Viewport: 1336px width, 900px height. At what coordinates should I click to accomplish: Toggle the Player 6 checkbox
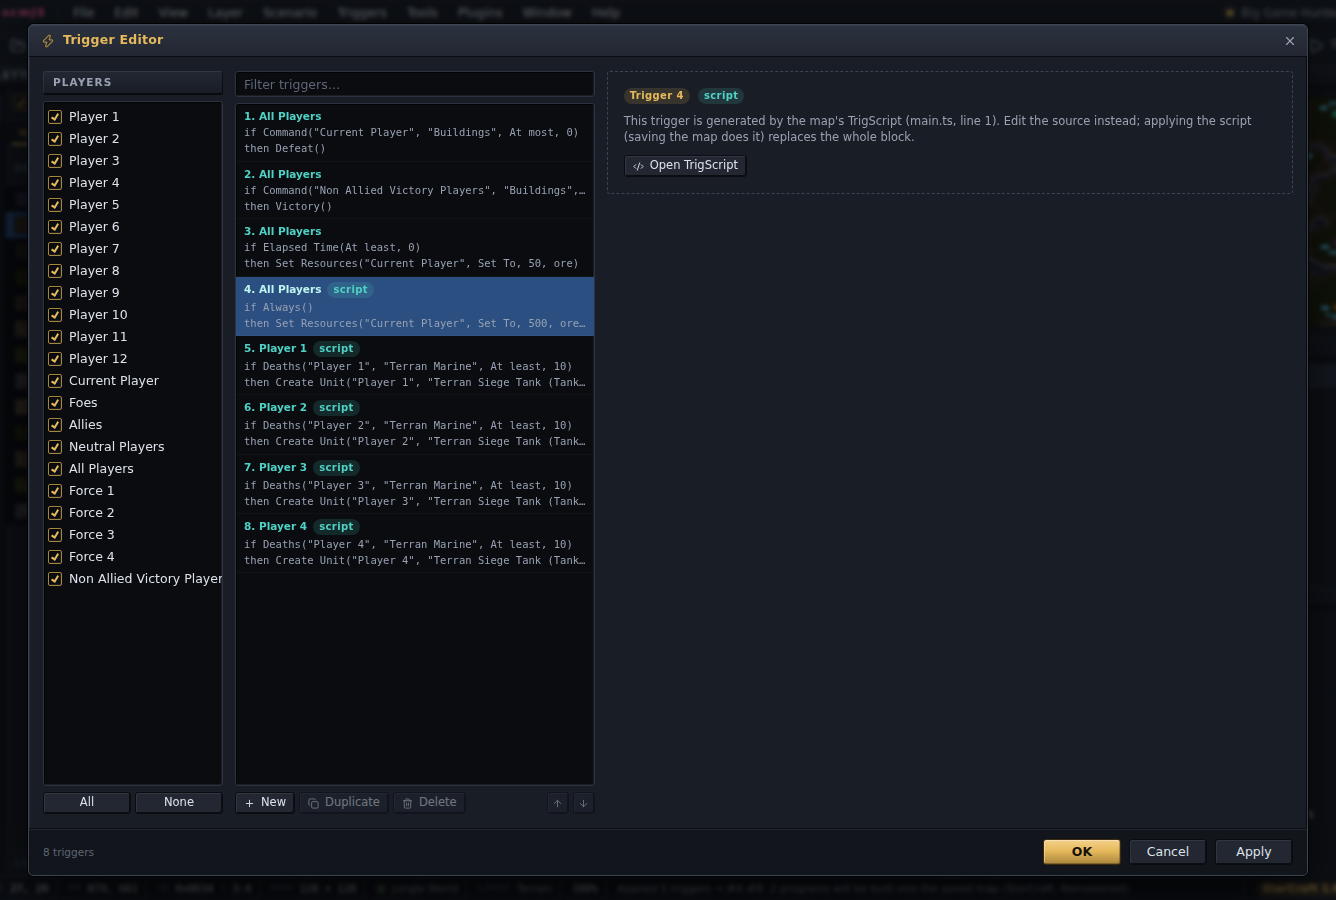tap(55, 227)
